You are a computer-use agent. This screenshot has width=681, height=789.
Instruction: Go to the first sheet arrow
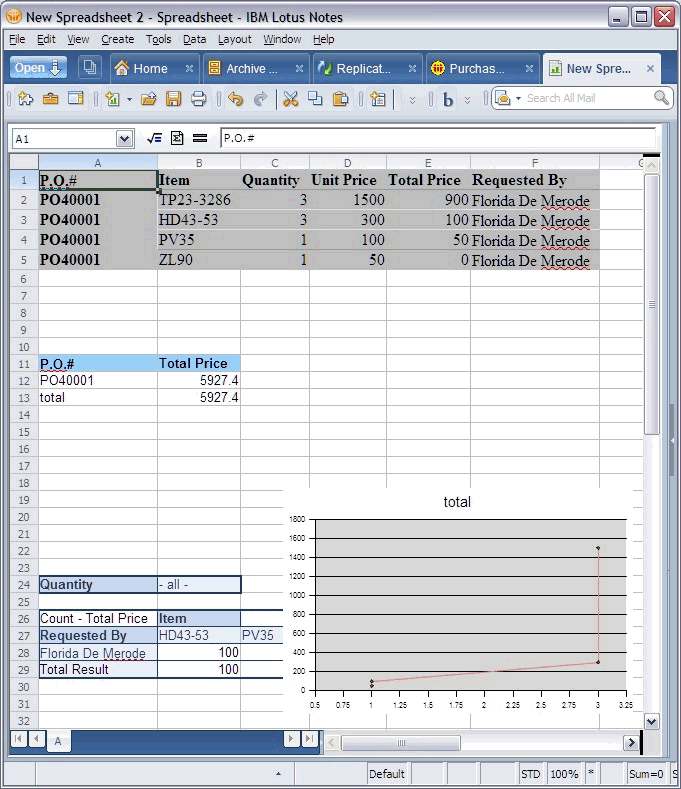point(18,739)
